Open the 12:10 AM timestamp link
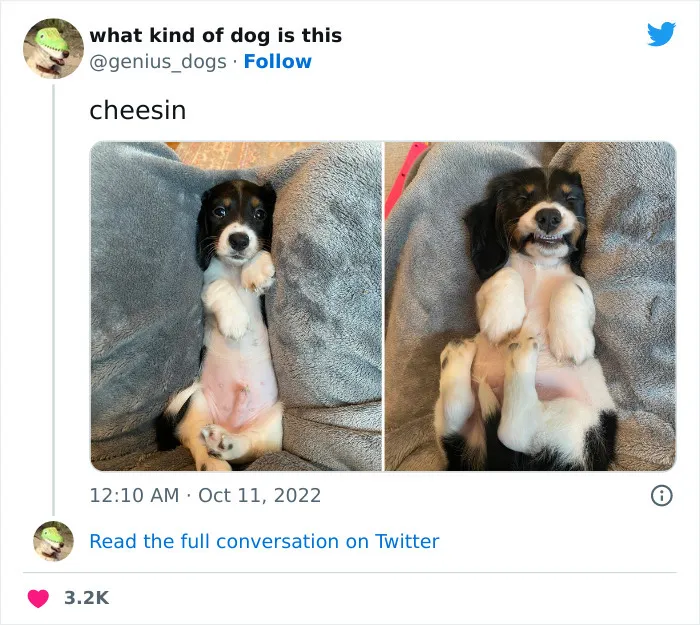Screen dimensions: 700x625 134,495
